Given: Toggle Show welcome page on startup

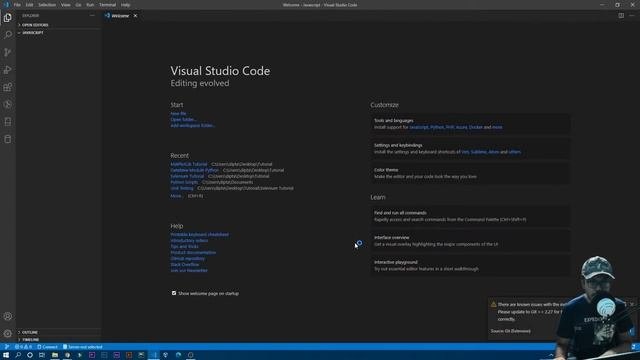Looking at the screenshot, I should pyautogui.click(x=174, y=293).
